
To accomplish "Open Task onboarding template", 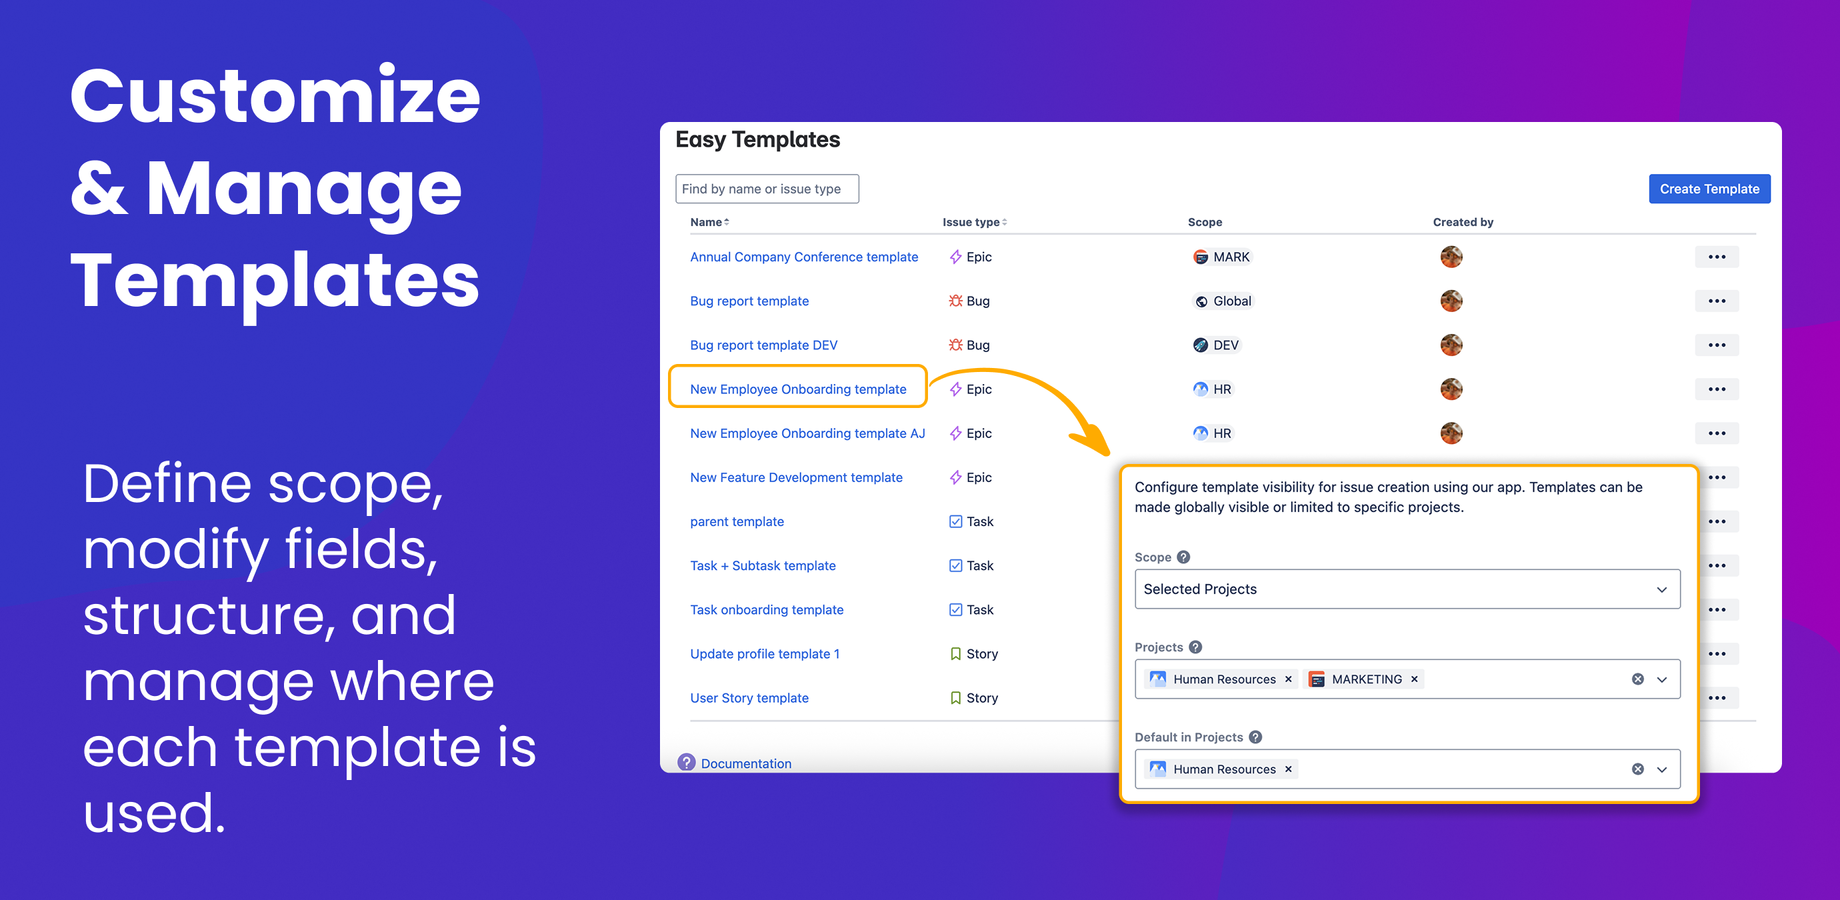I will coord(767,609).
